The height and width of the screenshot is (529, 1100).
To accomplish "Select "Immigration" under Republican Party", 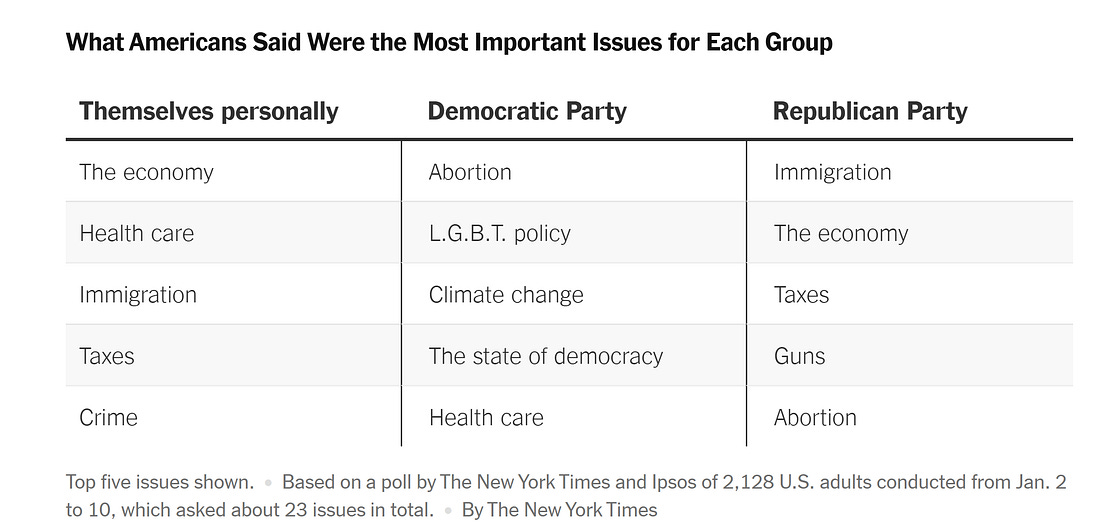I will click(x=832, y=172).
